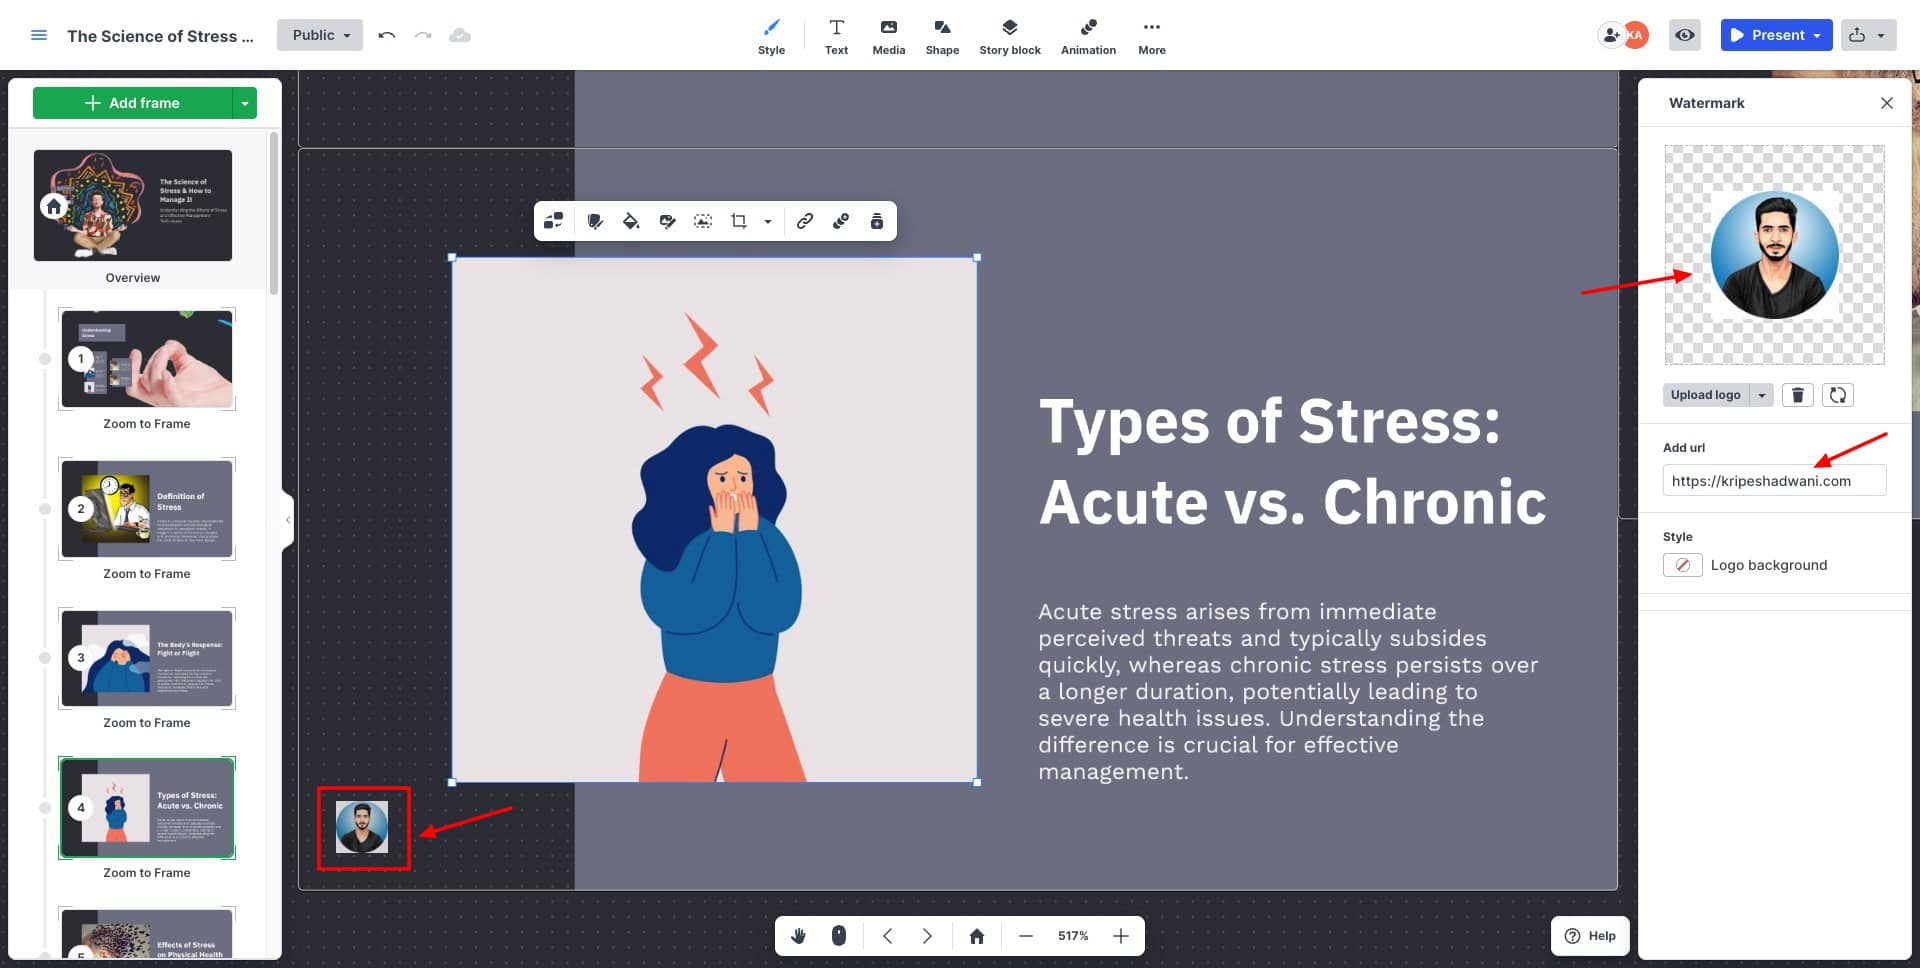Open the hamburger main menu

pos(39,35)
